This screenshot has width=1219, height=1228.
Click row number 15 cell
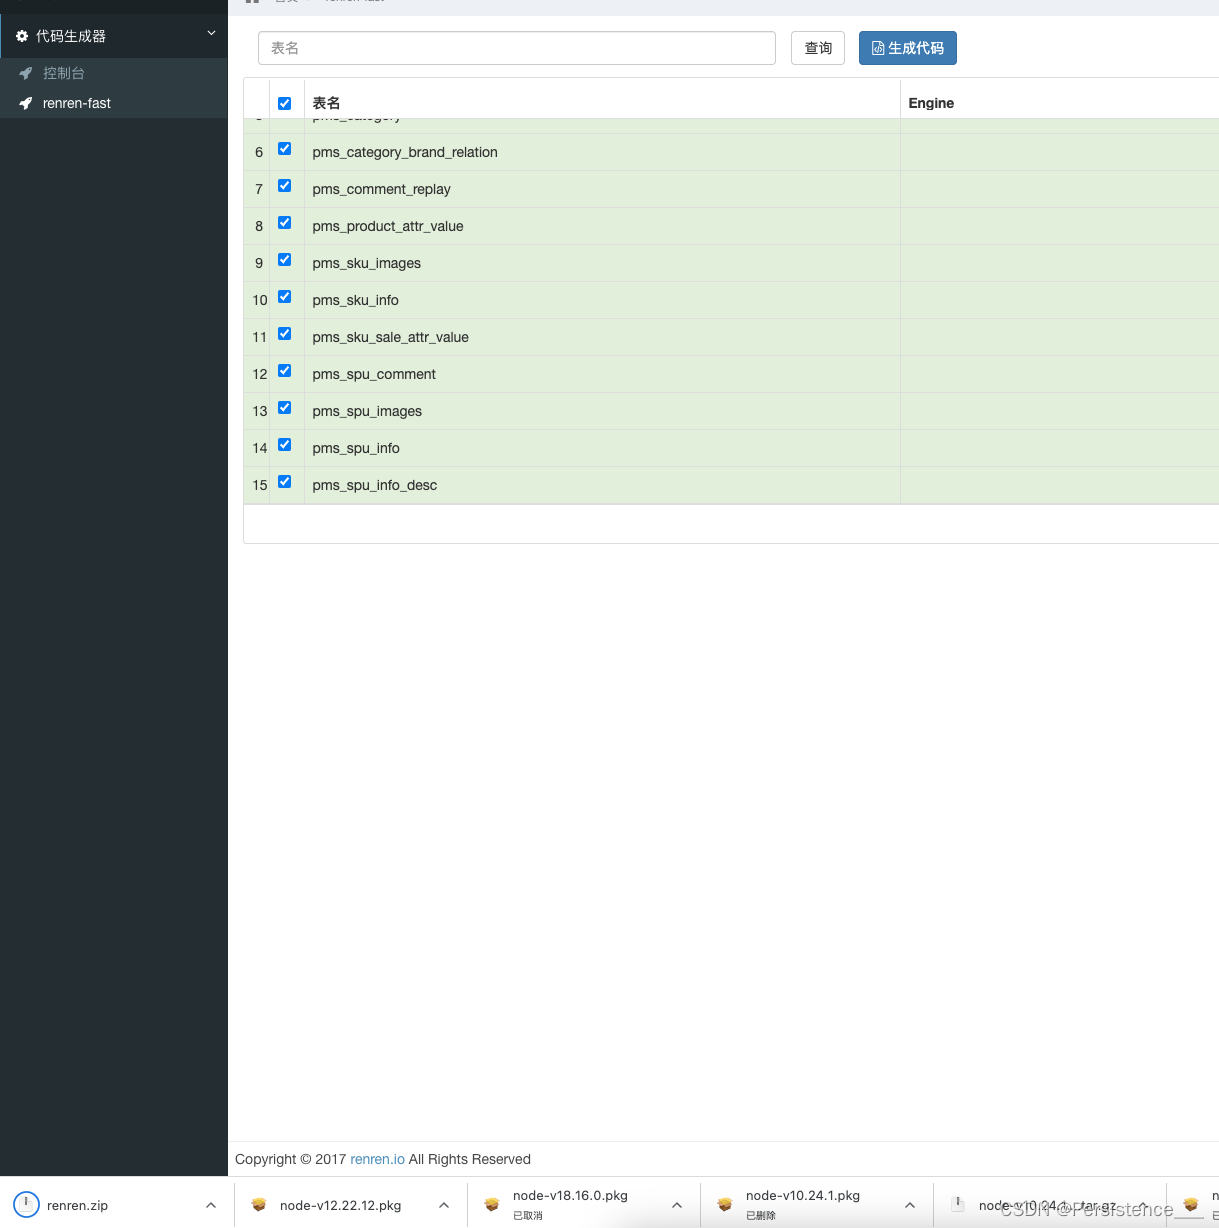point(258,485)
